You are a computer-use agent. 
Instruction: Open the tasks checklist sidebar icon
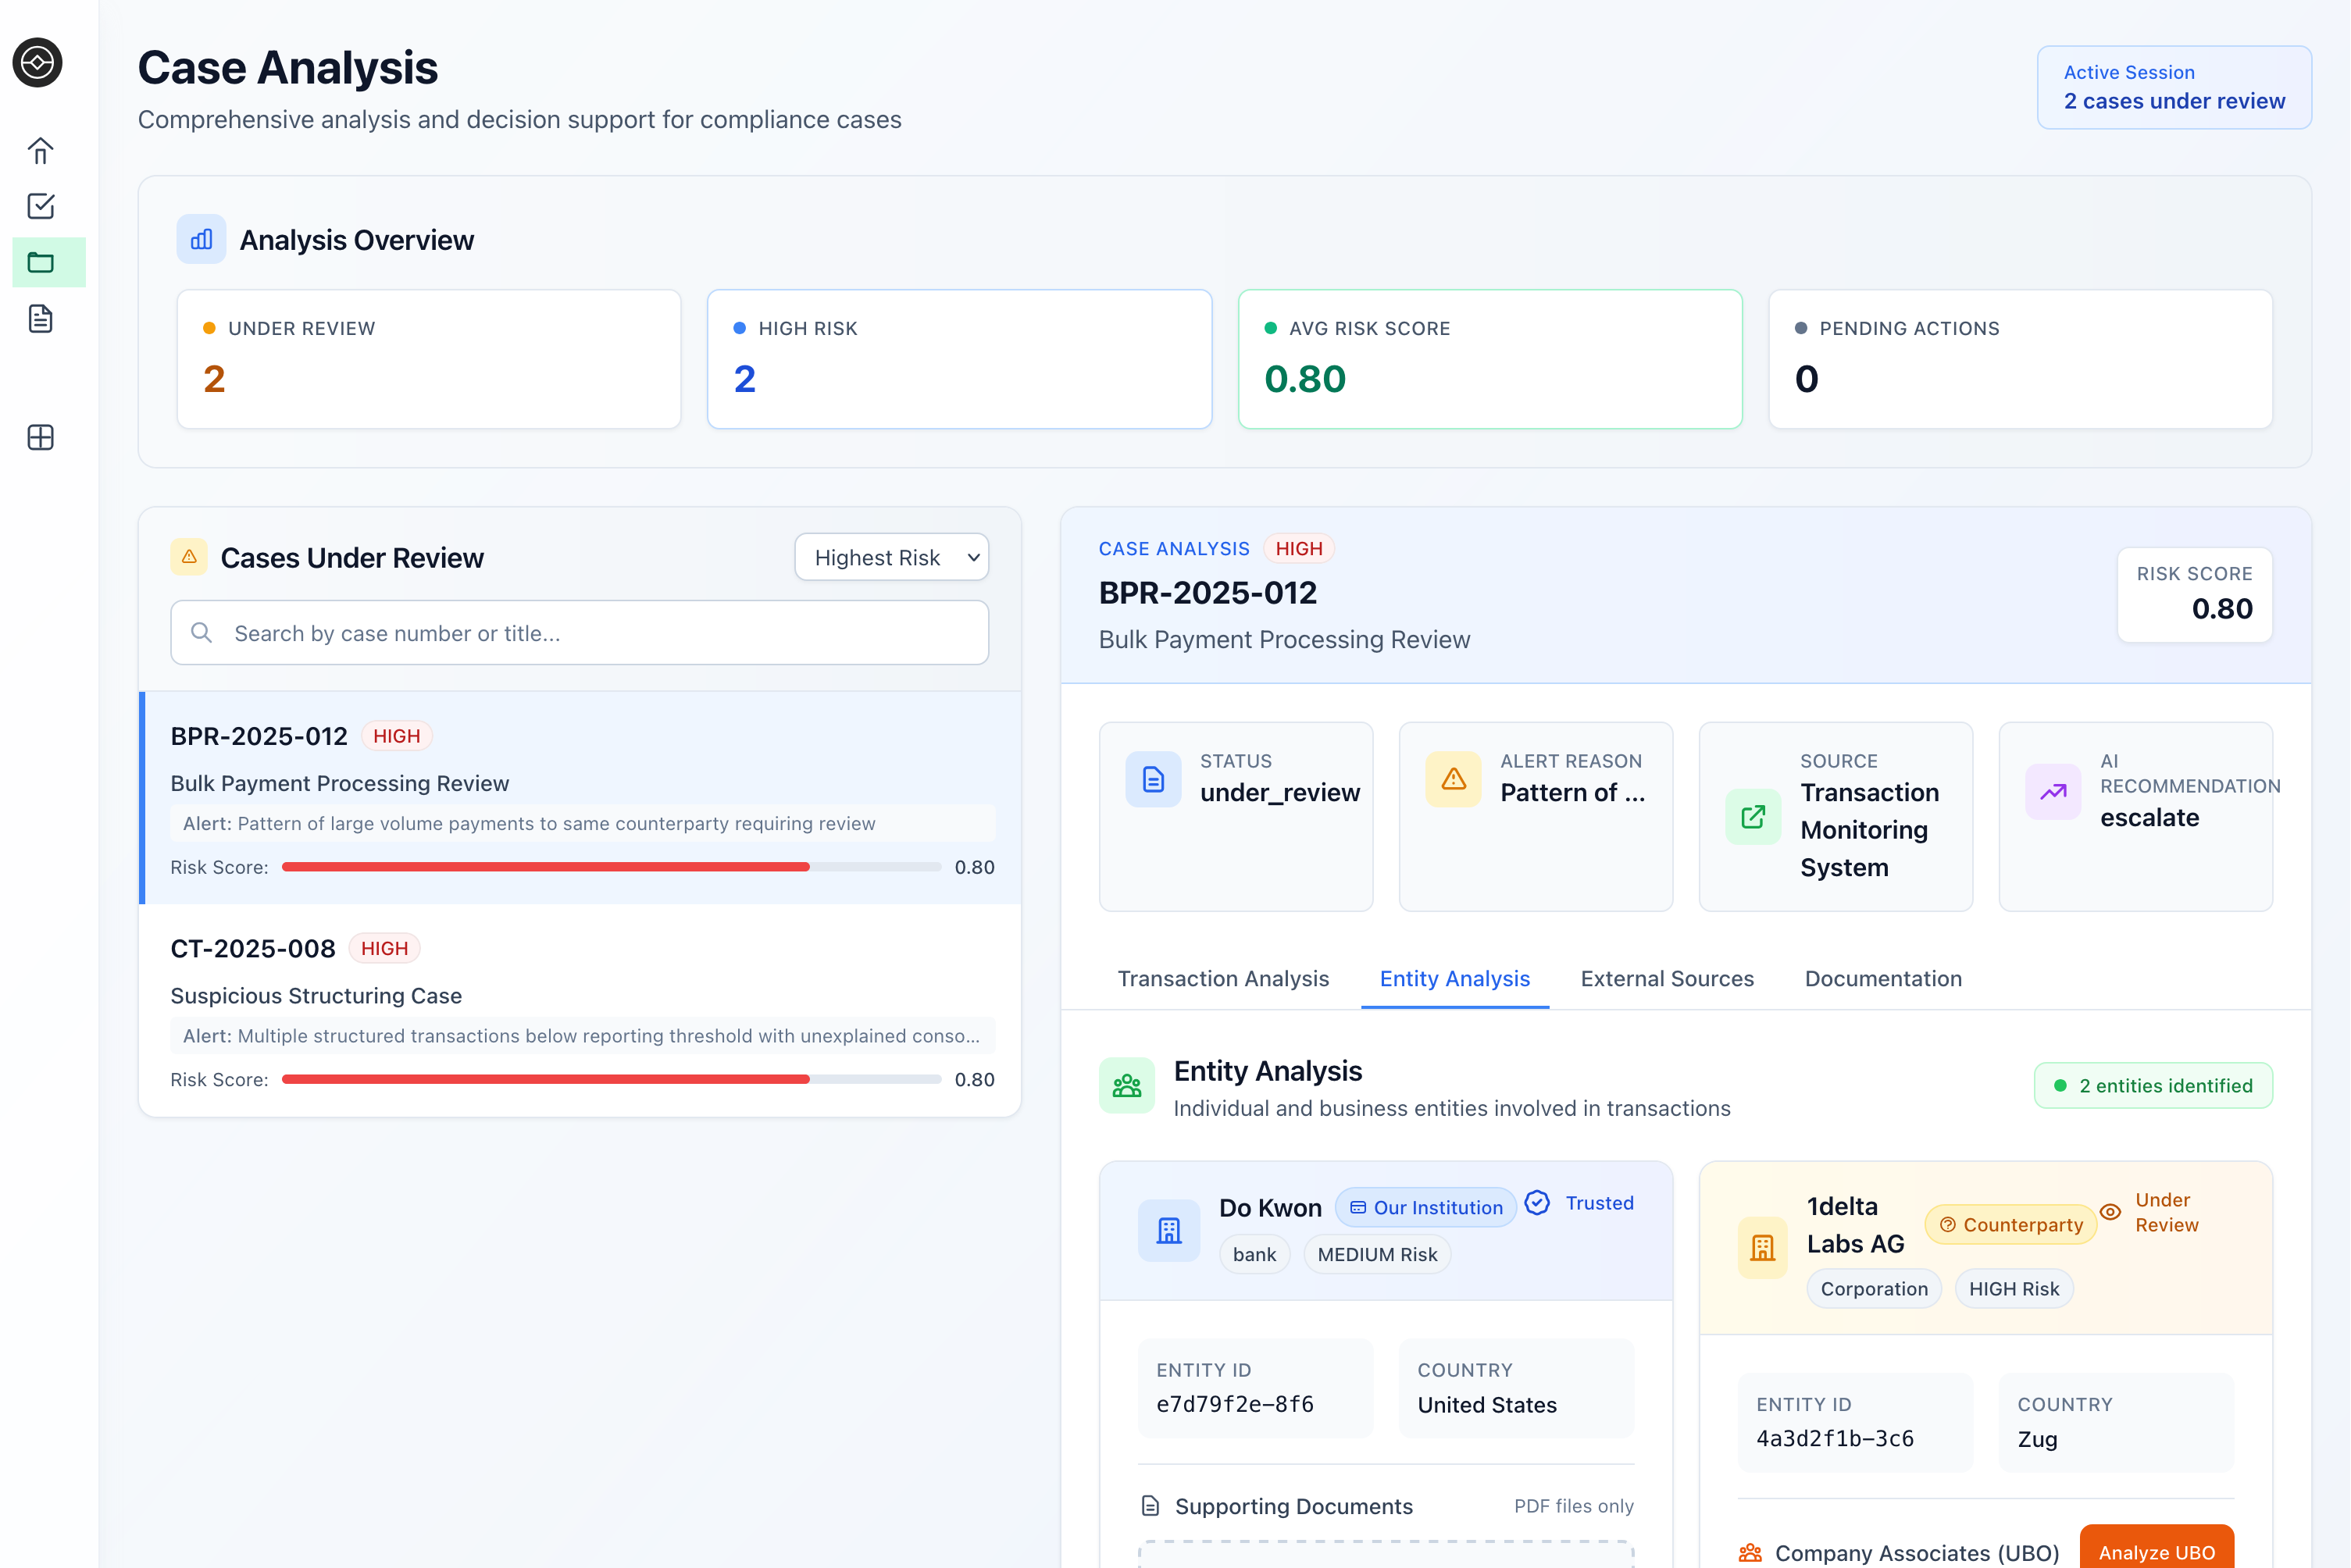40,206
